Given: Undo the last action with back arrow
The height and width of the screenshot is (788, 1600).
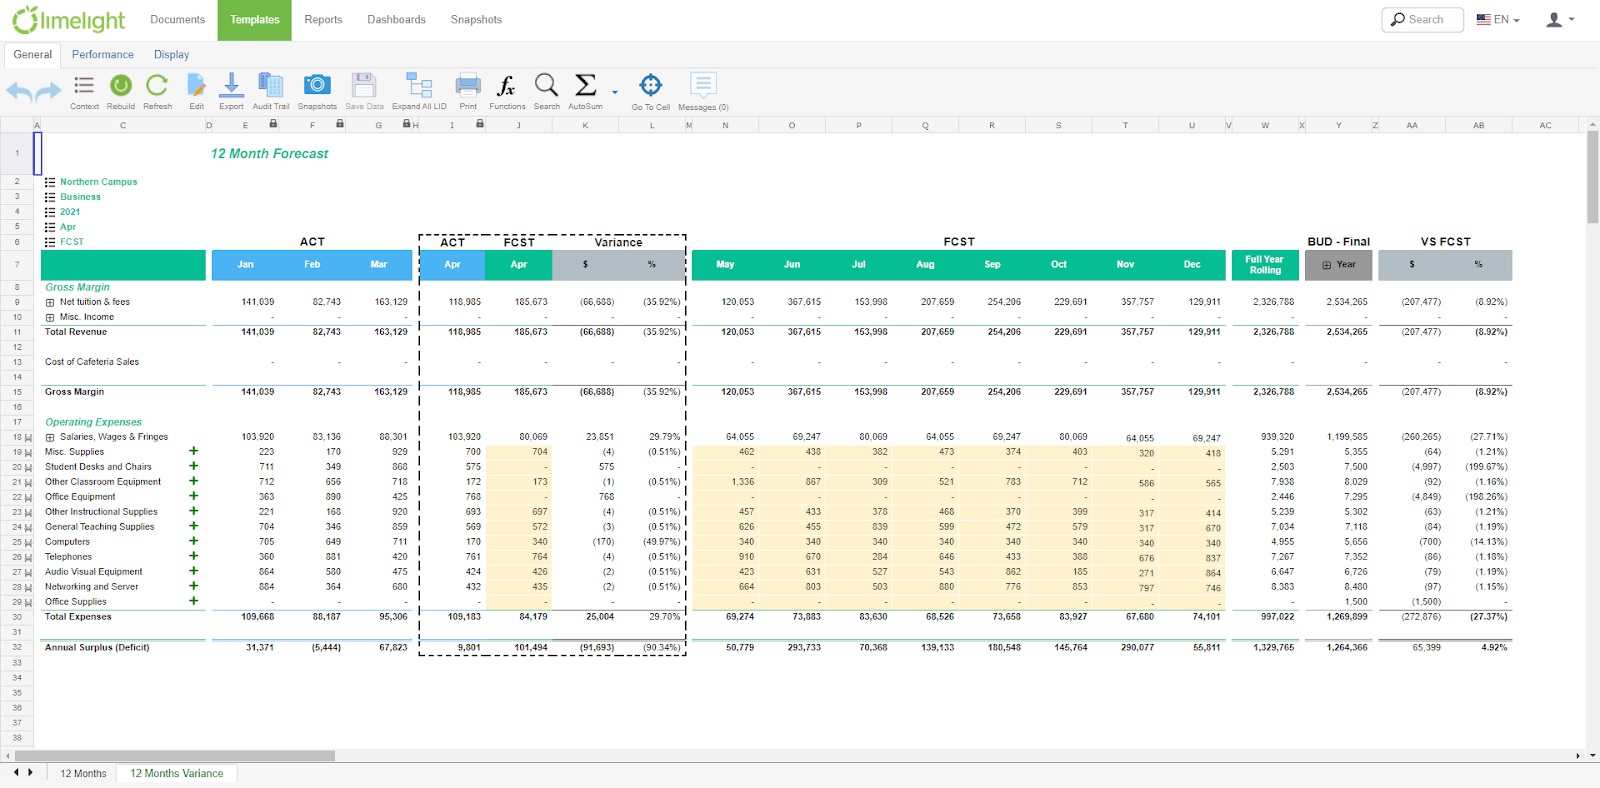Looking at the screenshot, I should point(19,91).
